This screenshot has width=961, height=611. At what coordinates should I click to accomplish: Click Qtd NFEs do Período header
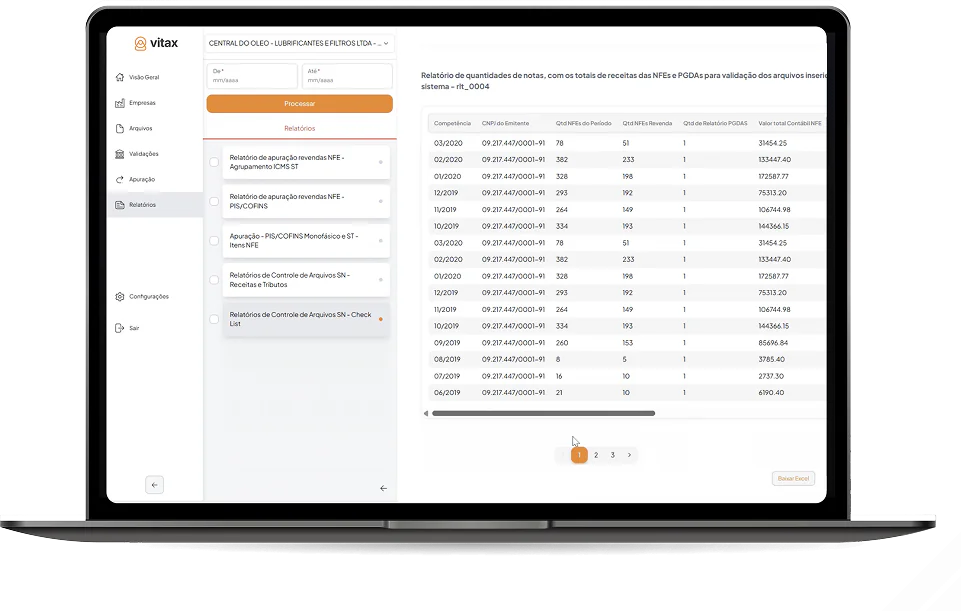[x=583, y=123]
